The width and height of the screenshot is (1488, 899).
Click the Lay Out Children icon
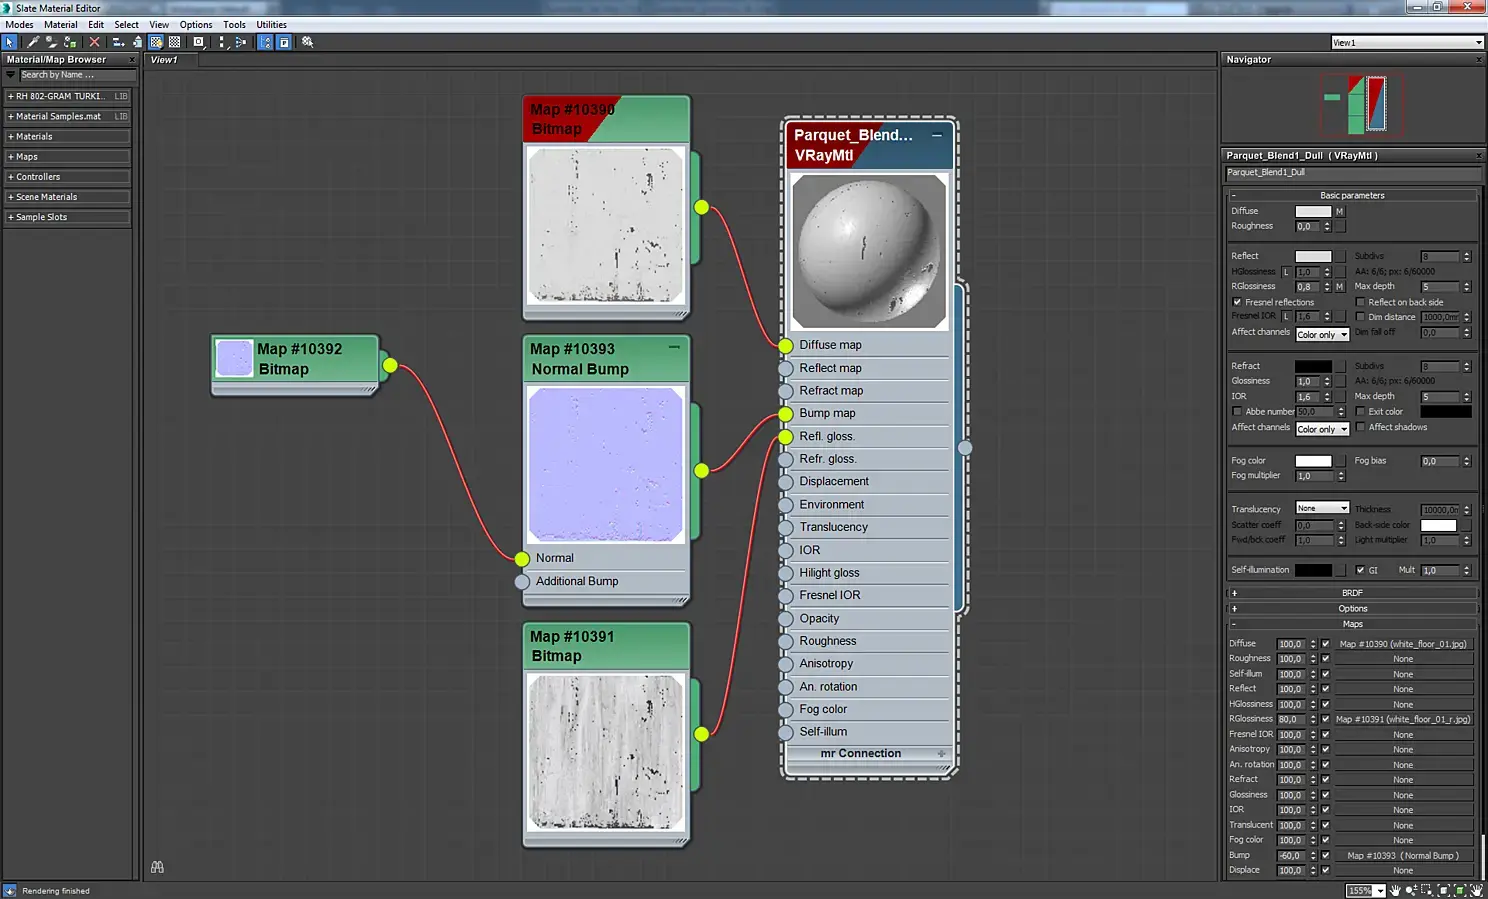pos(240,42)
